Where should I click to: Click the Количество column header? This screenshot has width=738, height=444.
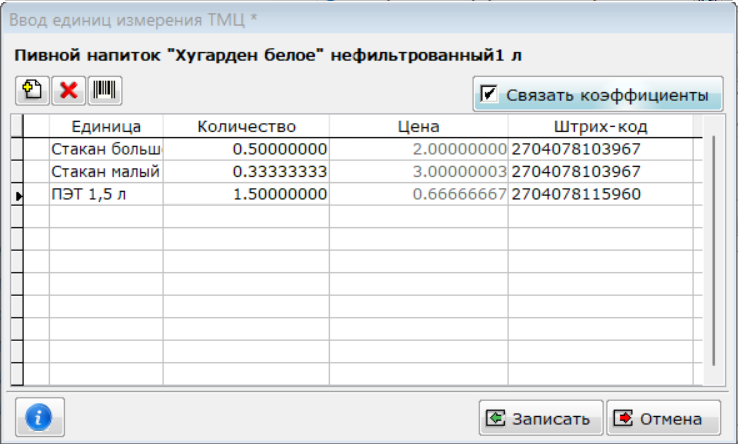tap(246, 126)
